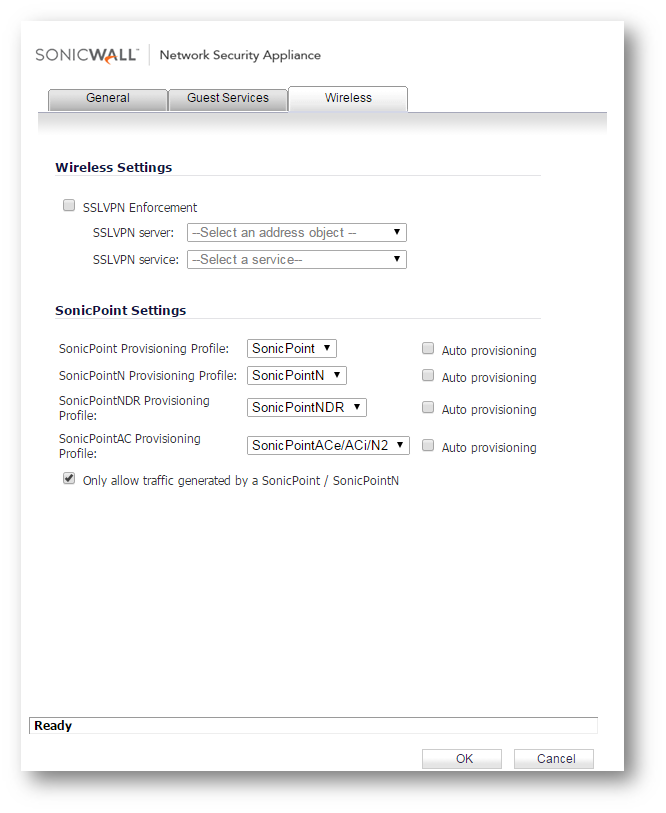Open SonicPoint Provisioning Profile dropdown
The height and width of the screenshot is (813, 666).
[292, 349]
